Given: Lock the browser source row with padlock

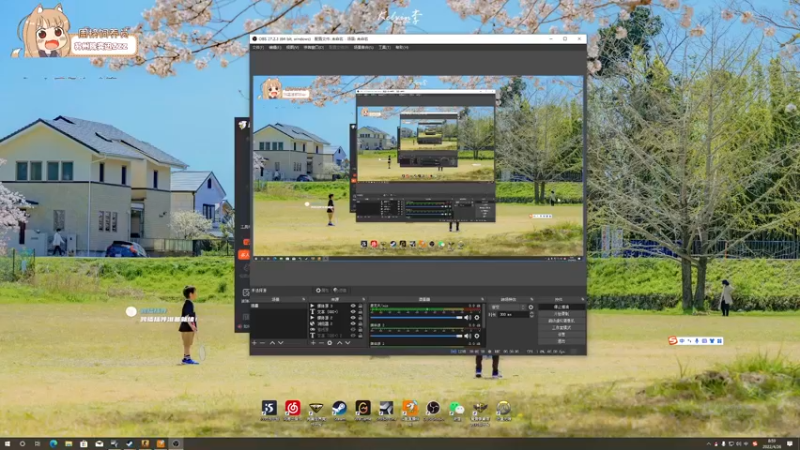Looking at the screenshot, I should click(360, 323).
